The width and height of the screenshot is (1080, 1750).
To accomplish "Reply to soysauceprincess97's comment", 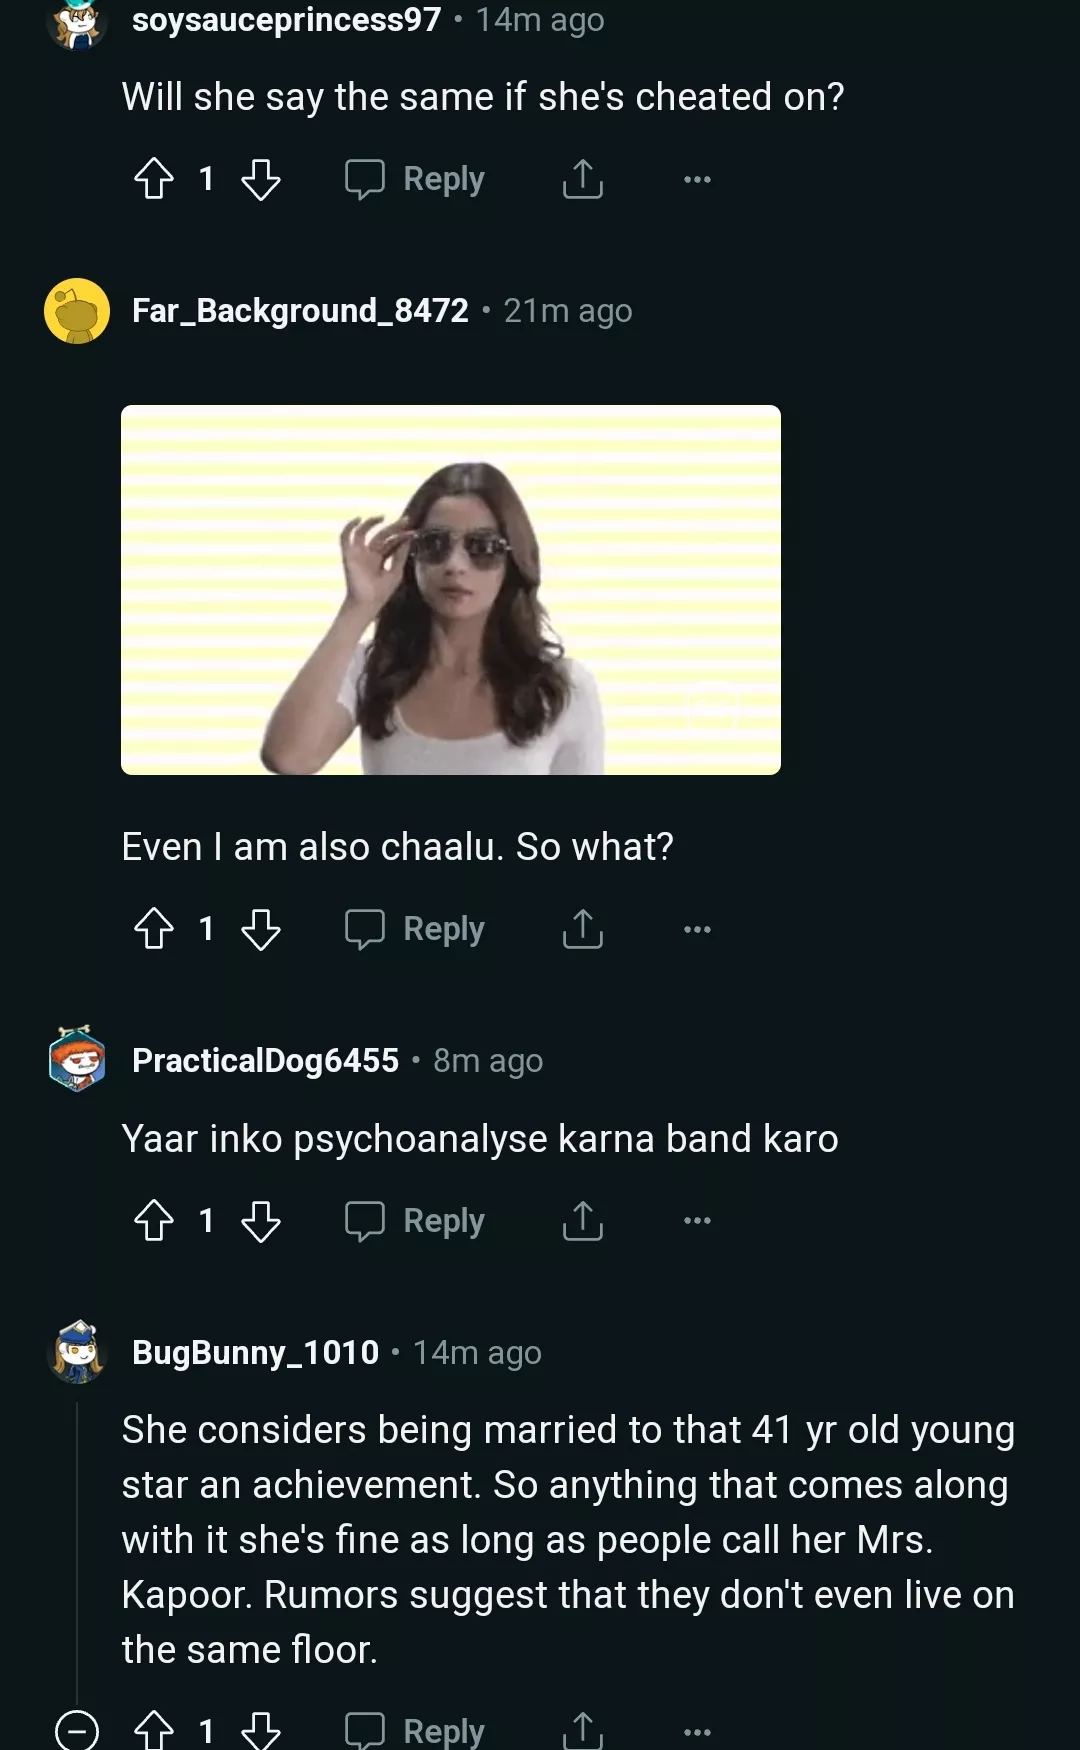I will 415,179.
